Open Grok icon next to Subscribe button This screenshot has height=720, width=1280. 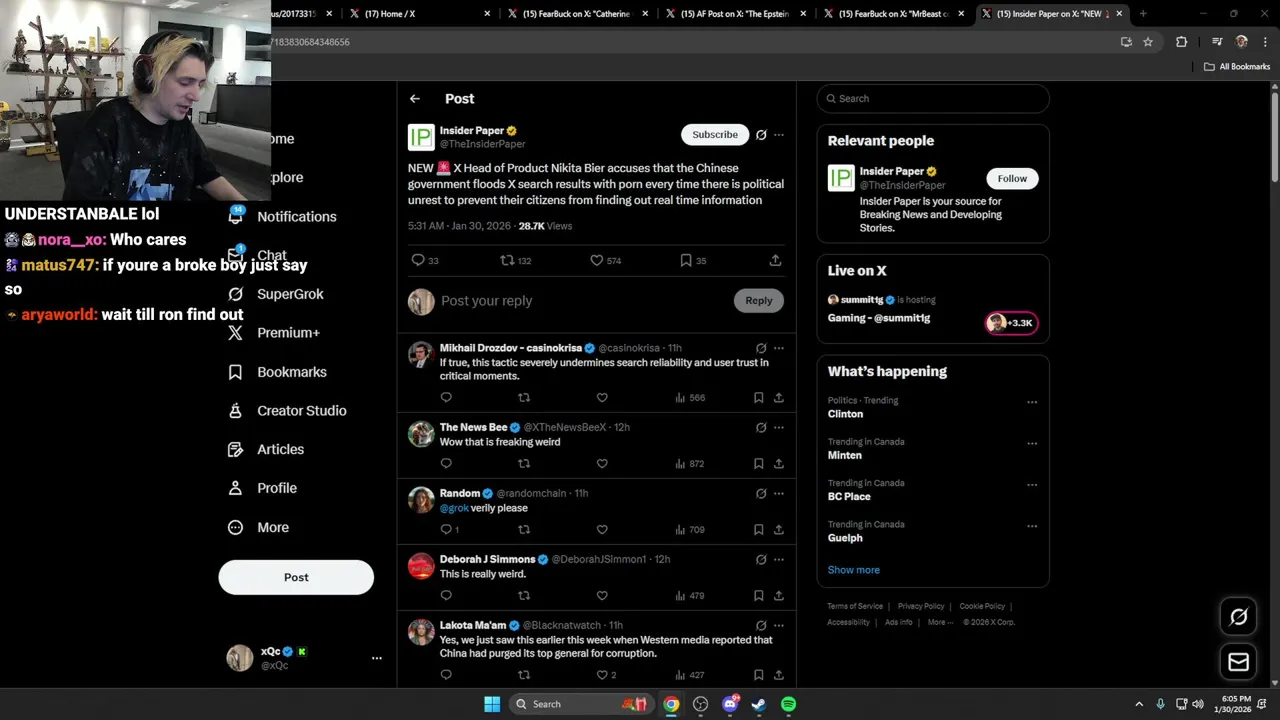(761, 135)
